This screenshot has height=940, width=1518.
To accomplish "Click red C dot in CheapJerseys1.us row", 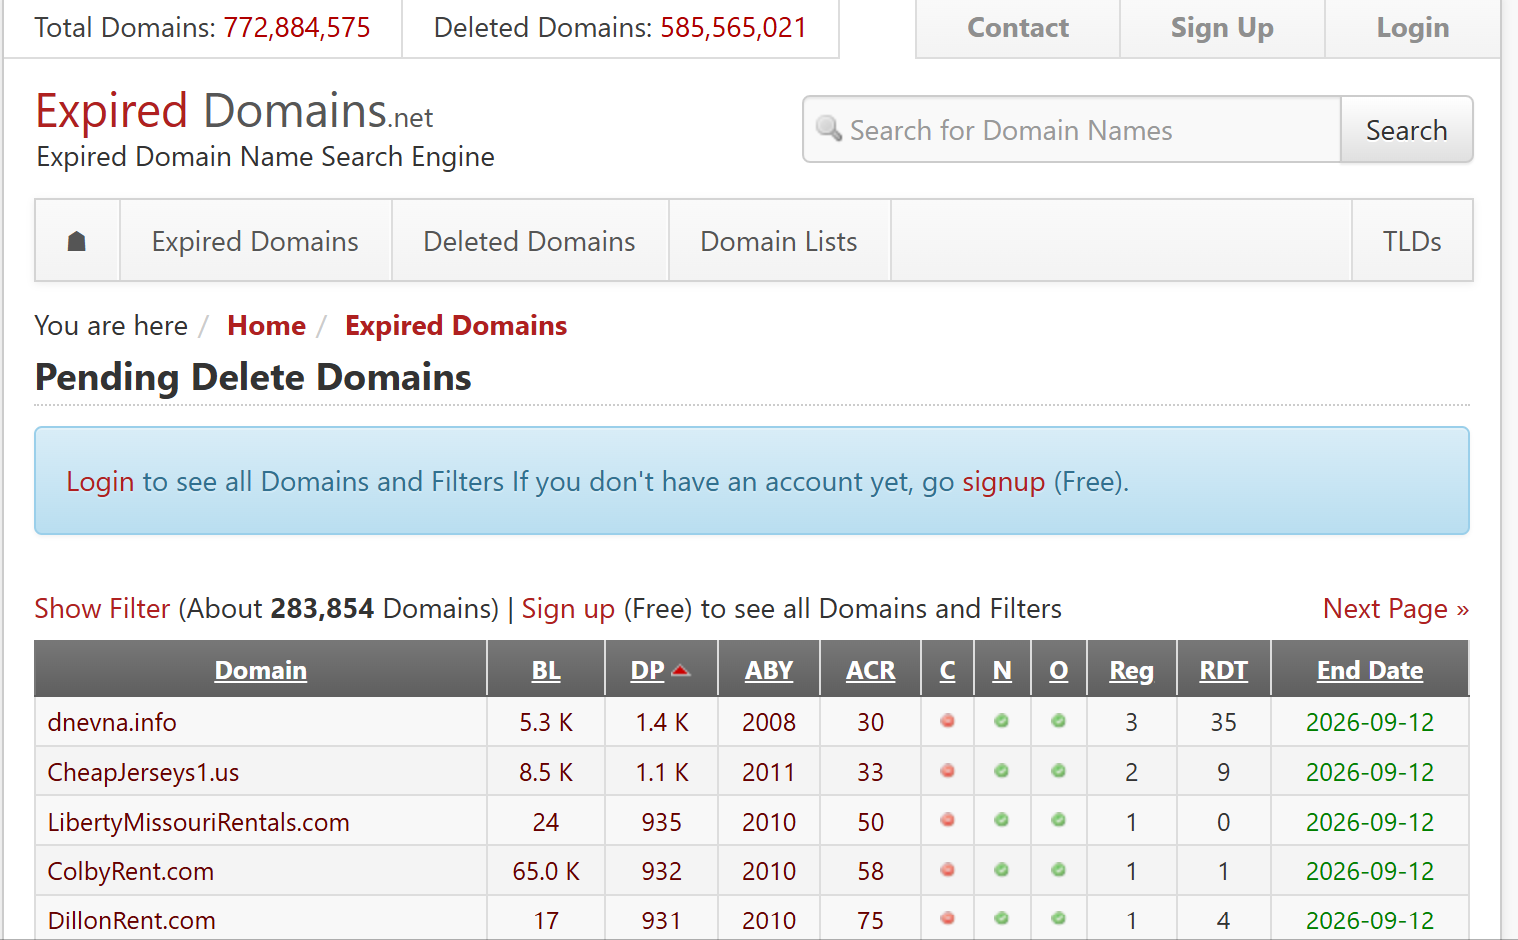I will [x=948, y=771].
